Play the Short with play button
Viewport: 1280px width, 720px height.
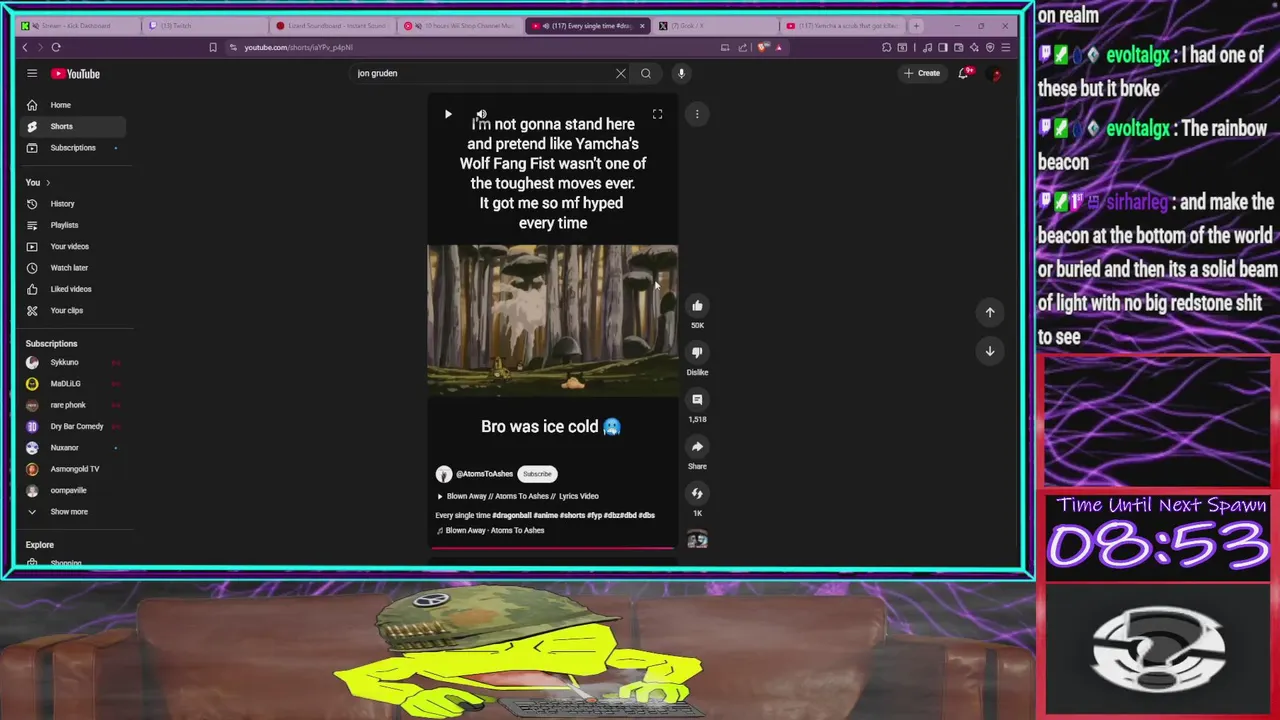(448, 115)
